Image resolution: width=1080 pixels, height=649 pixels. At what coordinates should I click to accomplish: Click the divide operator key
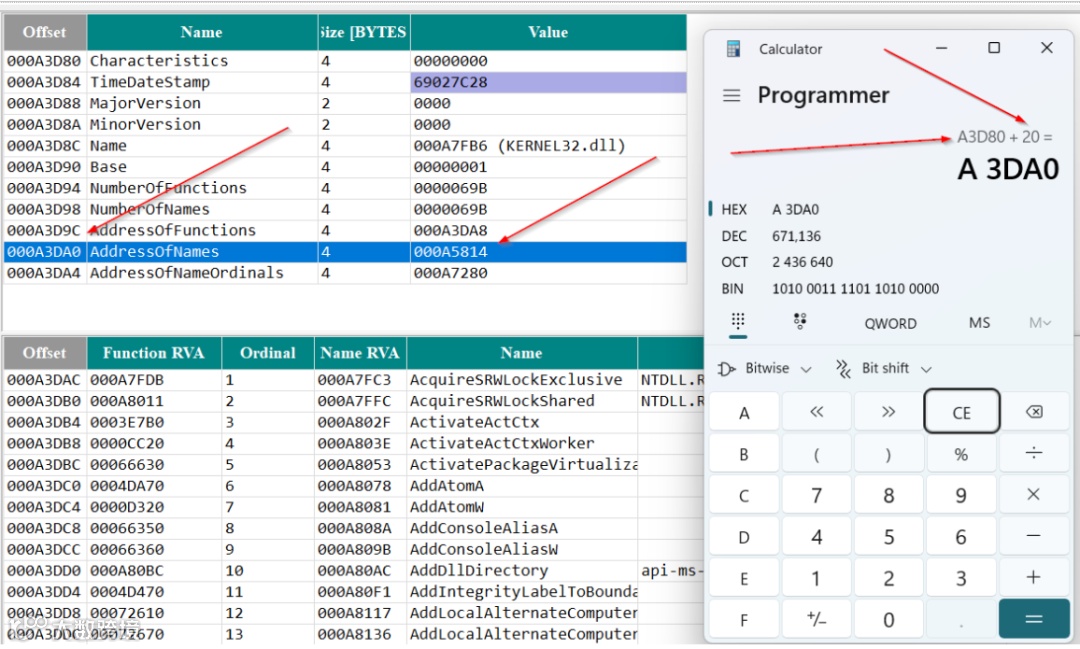(1034, 453)
